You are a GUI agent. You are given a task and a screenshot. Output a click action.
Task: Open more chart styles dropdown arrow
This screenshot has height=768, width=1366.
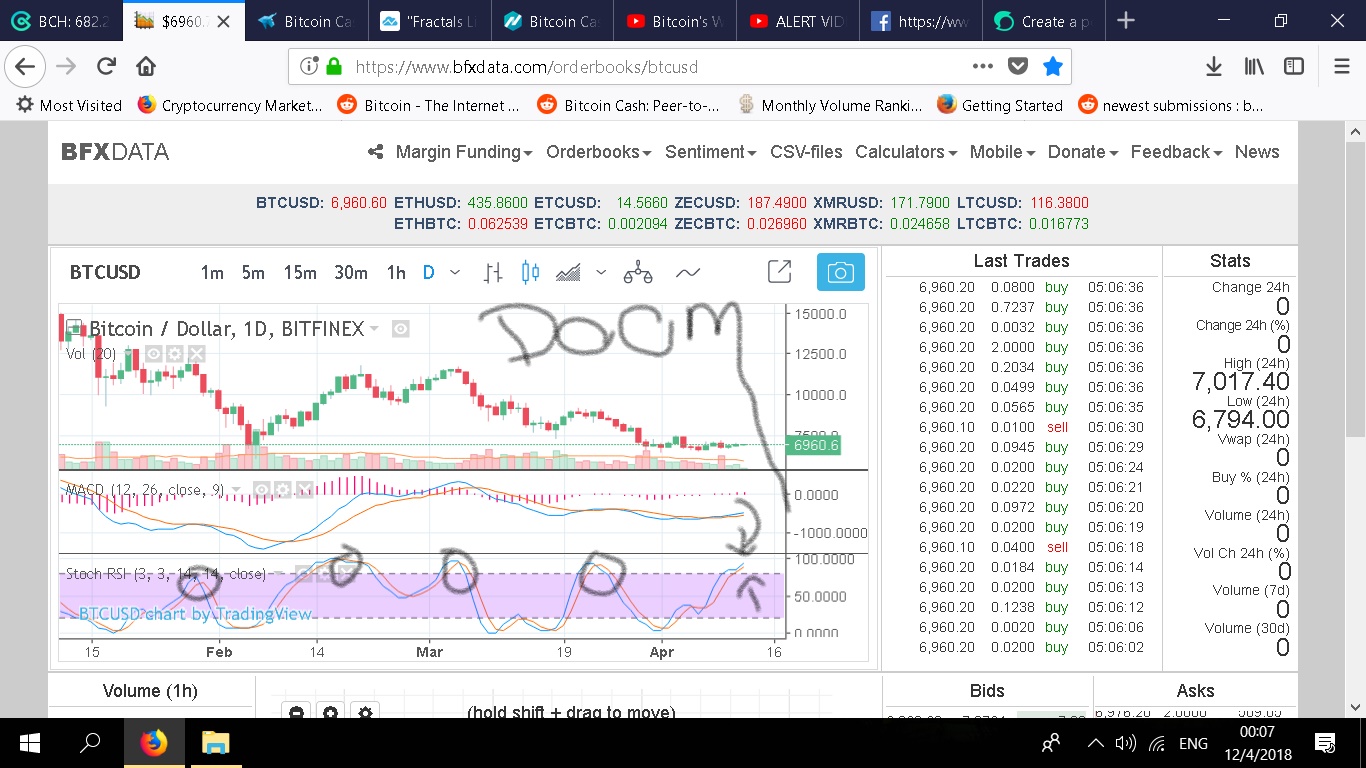(x=601, y=273)
